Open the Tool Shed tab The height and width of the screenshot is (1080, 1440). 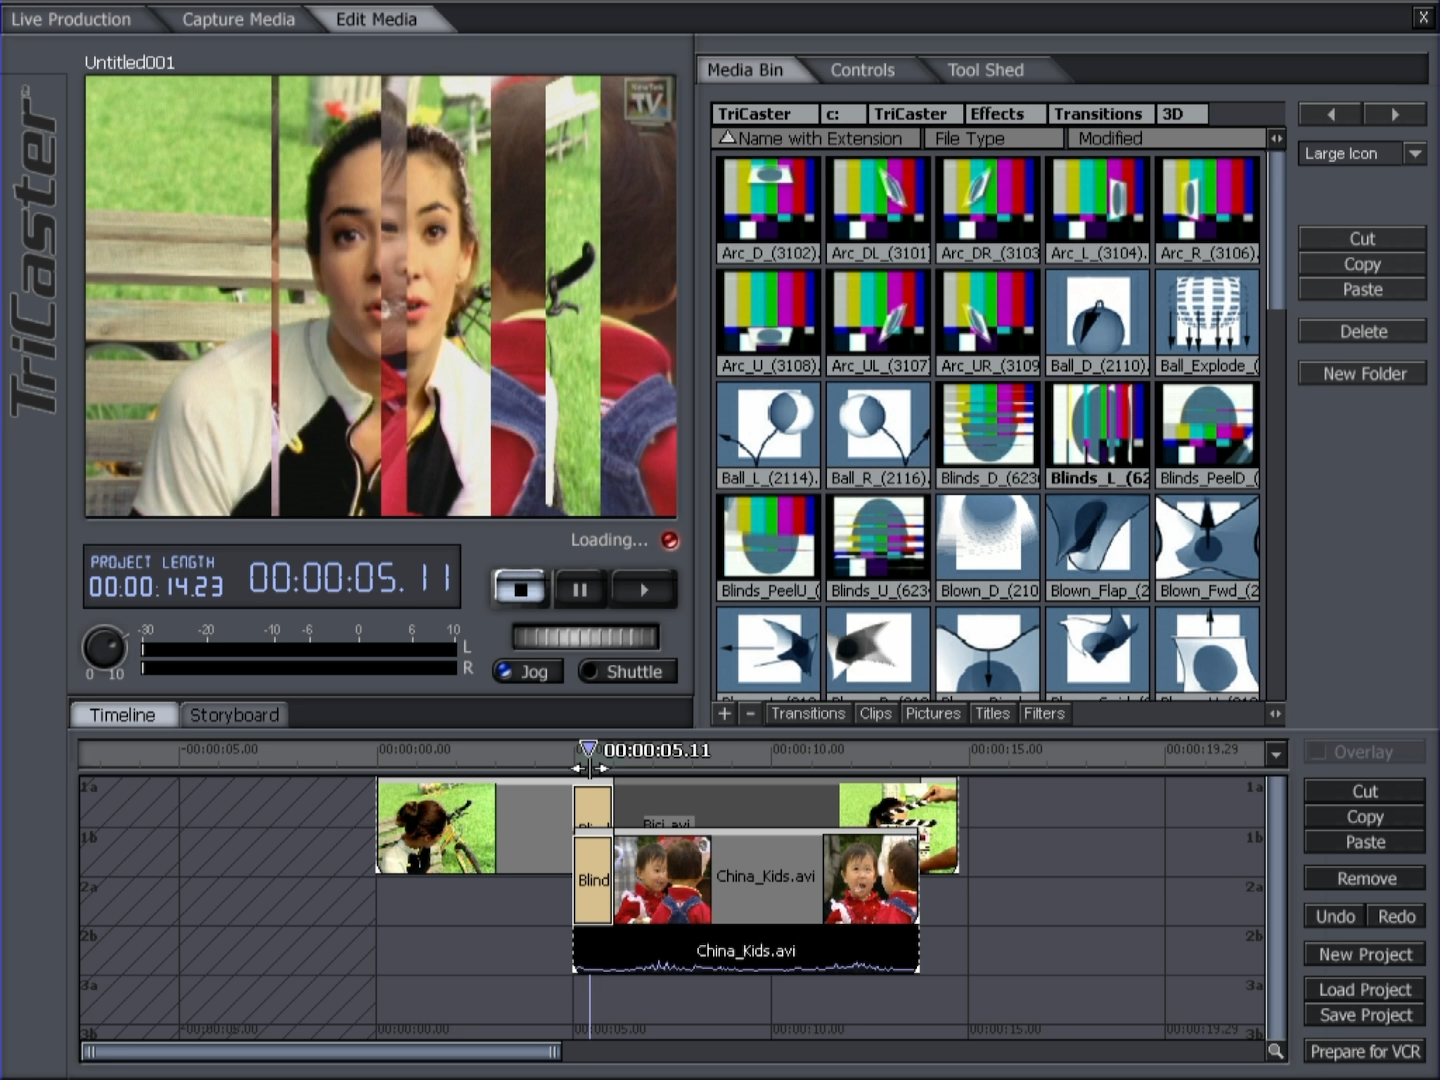pos(985,70)
